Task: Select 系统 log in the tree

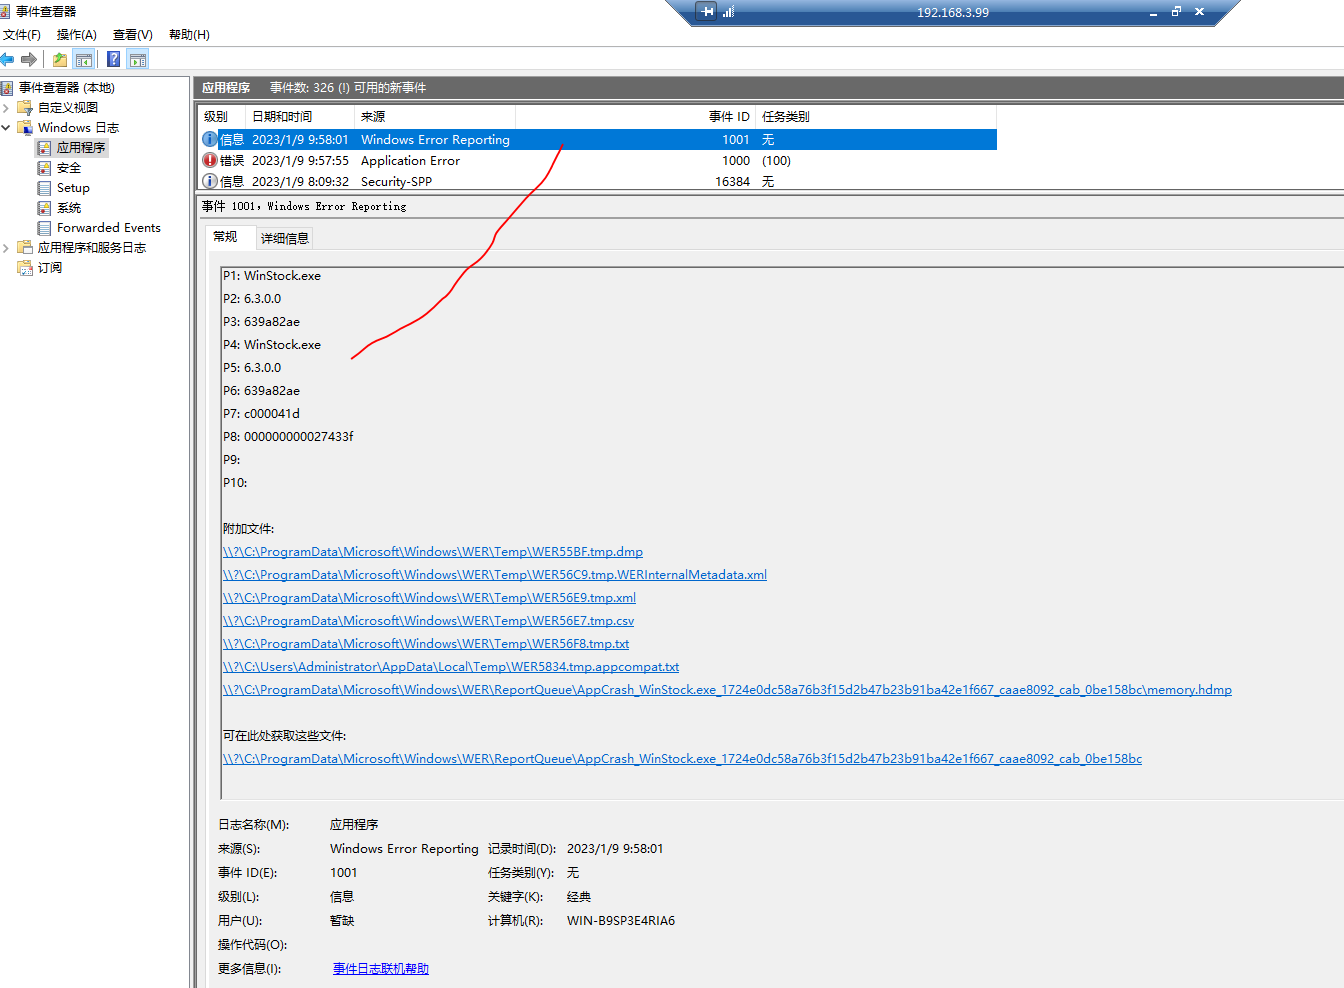Action: (x=69, y=208)
